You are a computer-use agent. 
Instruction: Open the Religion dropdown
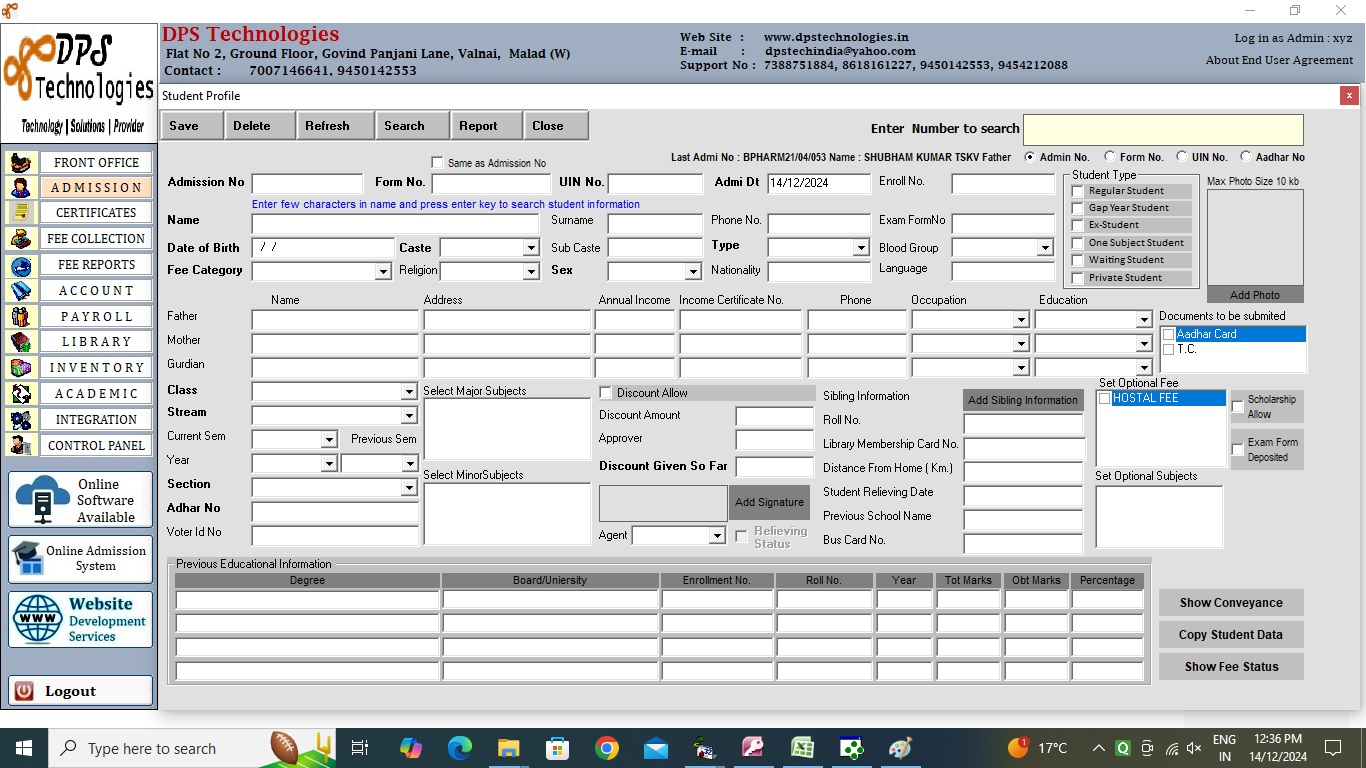click(x=531, y=271)
